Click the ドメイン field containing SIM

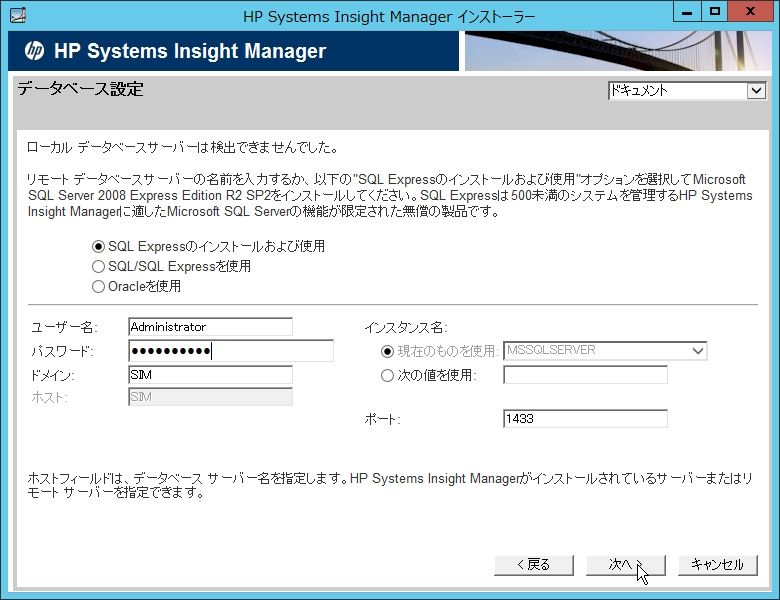[x=210, y=375]
